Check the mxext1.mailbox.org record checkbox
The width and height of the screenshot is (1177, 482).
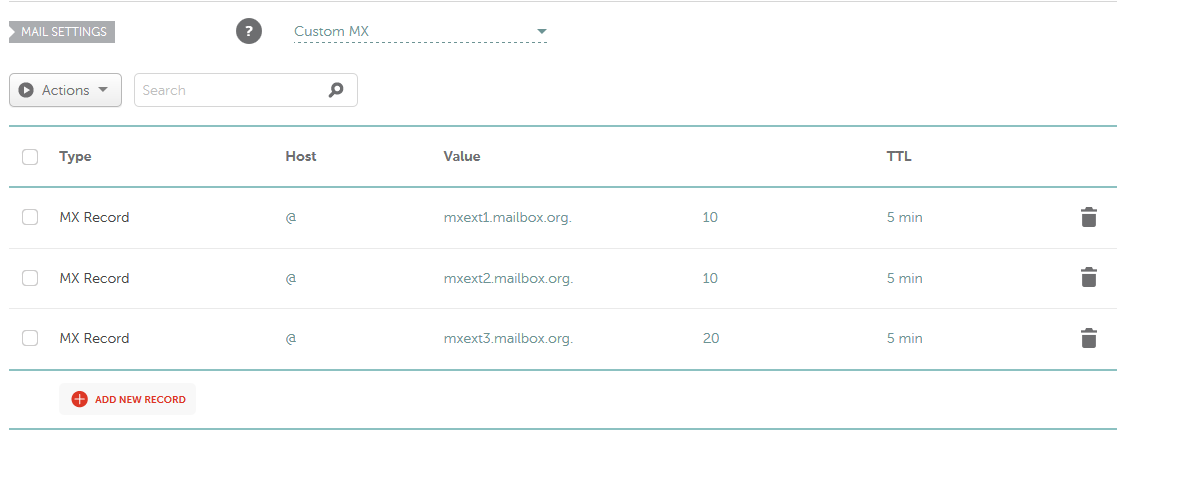(30, 217)
